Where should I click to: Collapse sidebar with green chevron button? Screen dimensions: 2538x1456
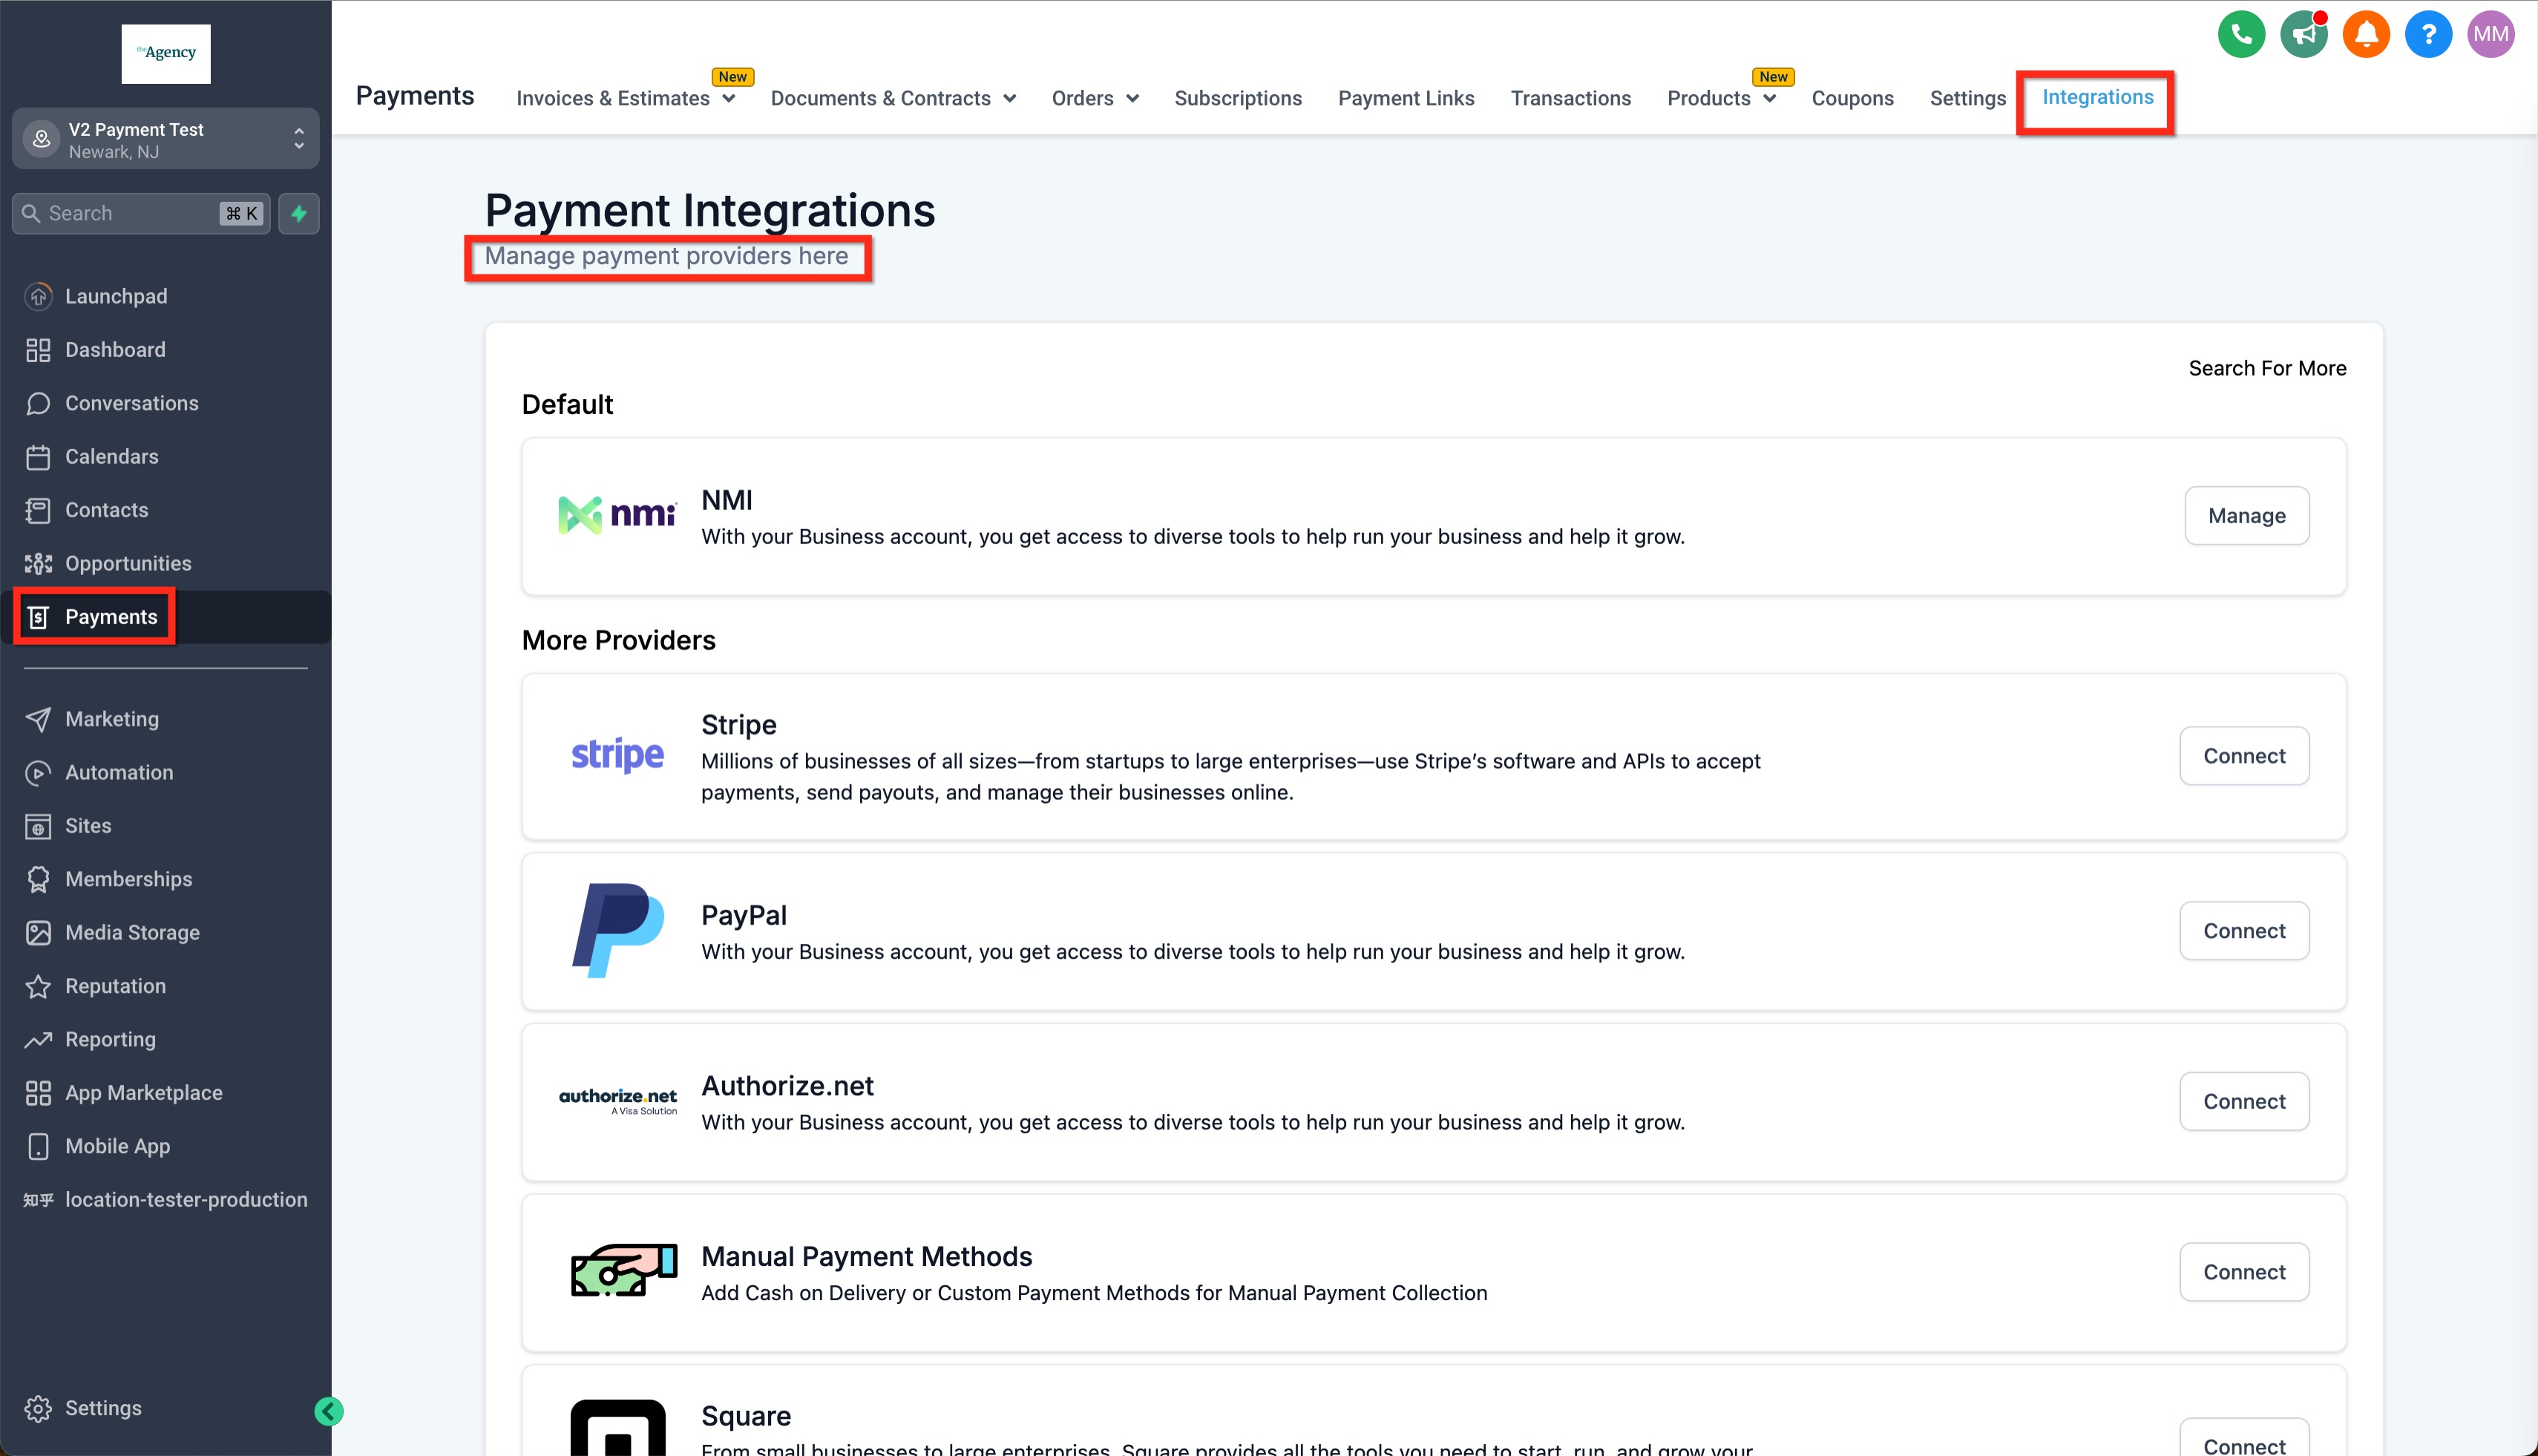329,1411
